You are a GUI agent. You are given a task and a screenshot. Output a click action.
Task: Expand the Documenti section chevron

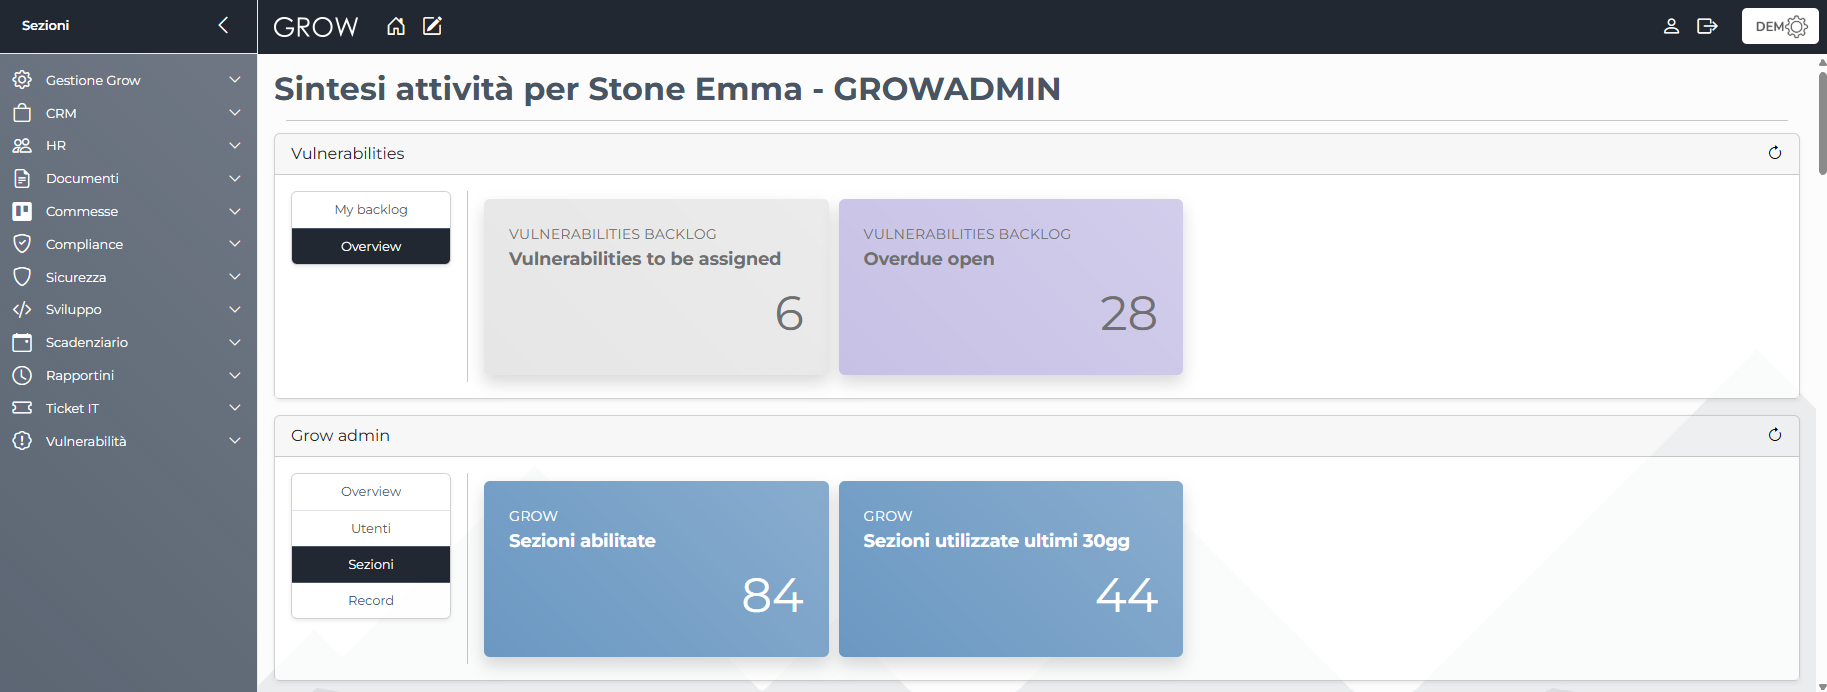235,178
